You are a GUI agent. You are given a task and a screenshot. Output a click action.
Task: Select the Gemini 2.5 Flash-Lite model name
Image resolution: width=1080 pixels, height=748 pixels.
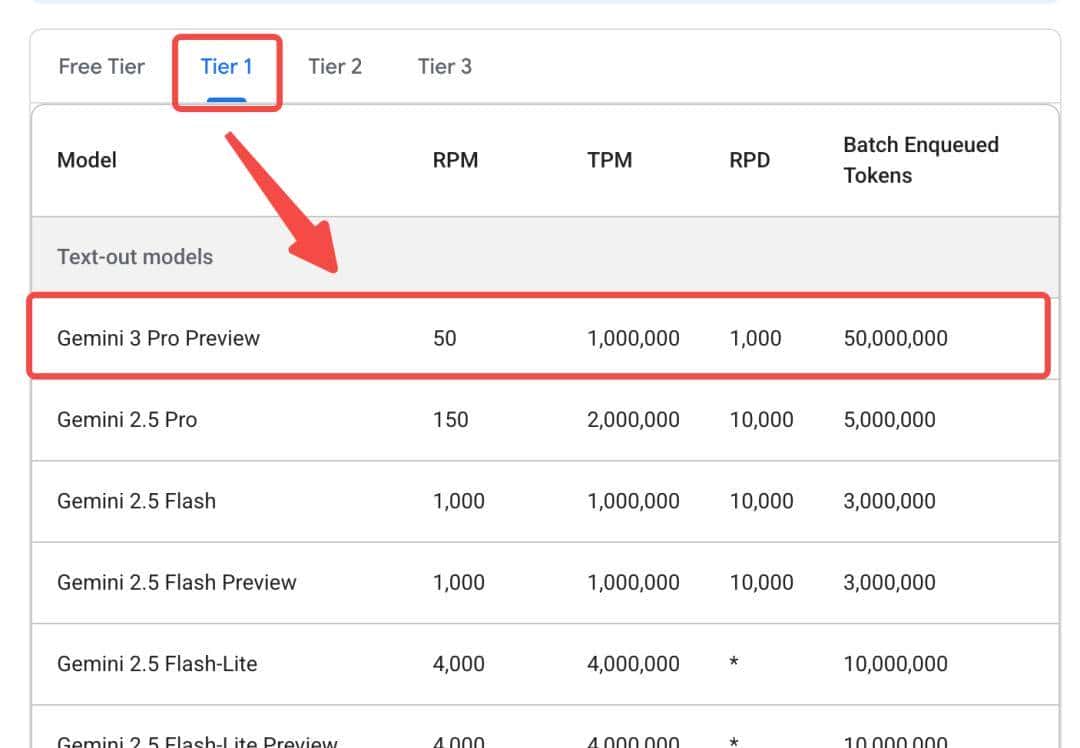(x=157, y=663)
